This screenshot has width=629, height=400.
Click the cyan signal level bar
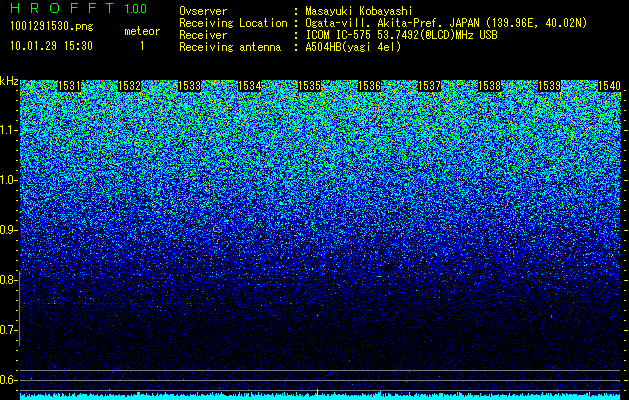pyautogui.click(x=320, y=397)
